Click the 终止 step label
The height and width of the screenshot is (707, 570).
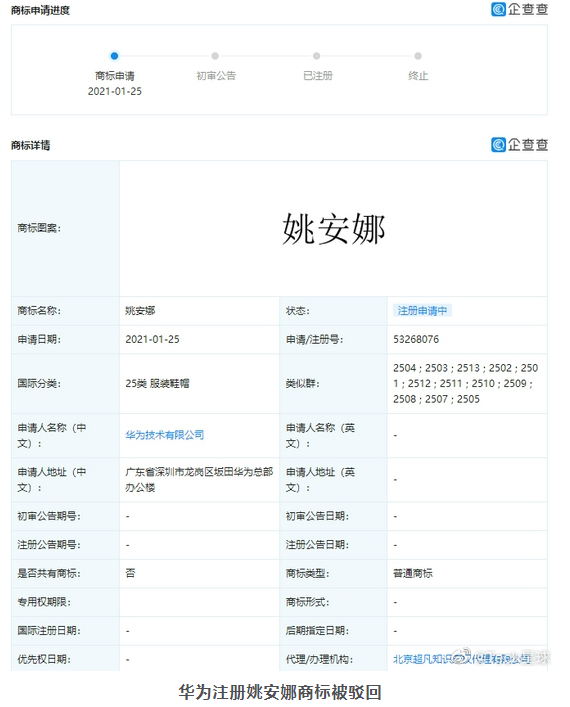tap(418, 76)
